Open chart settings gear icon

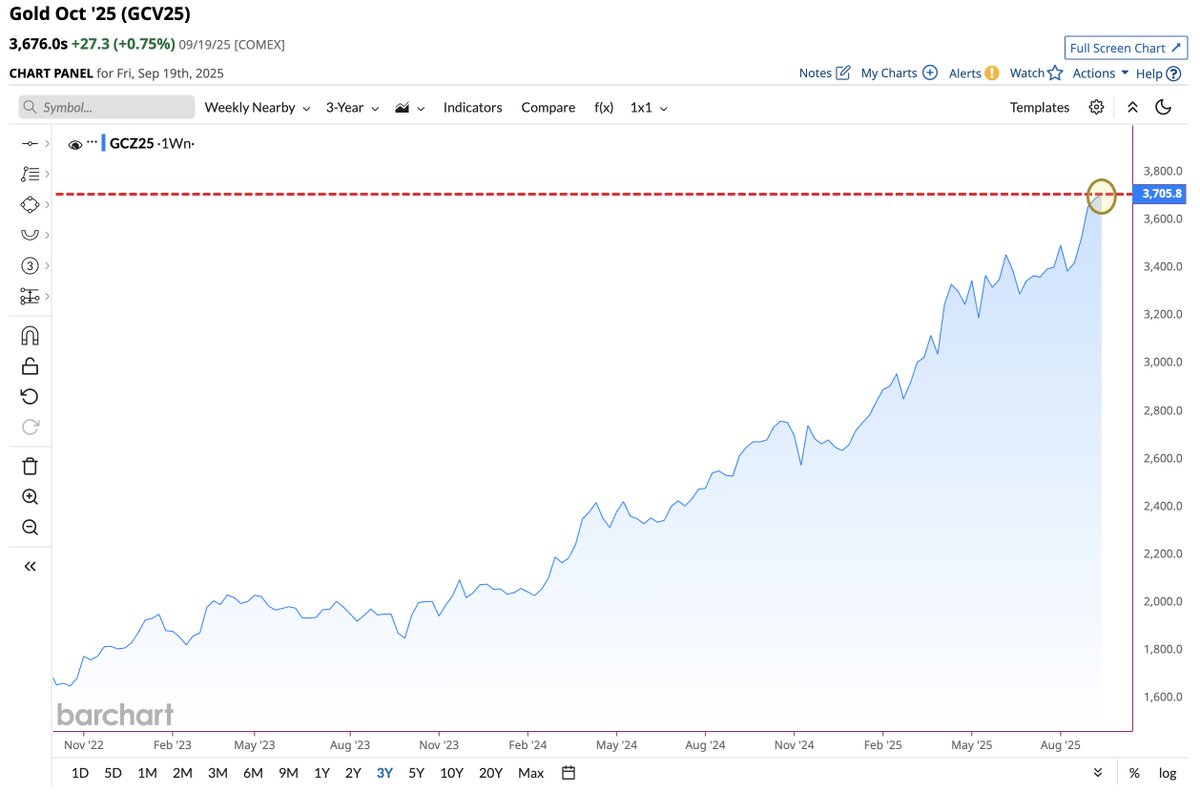1097,107
